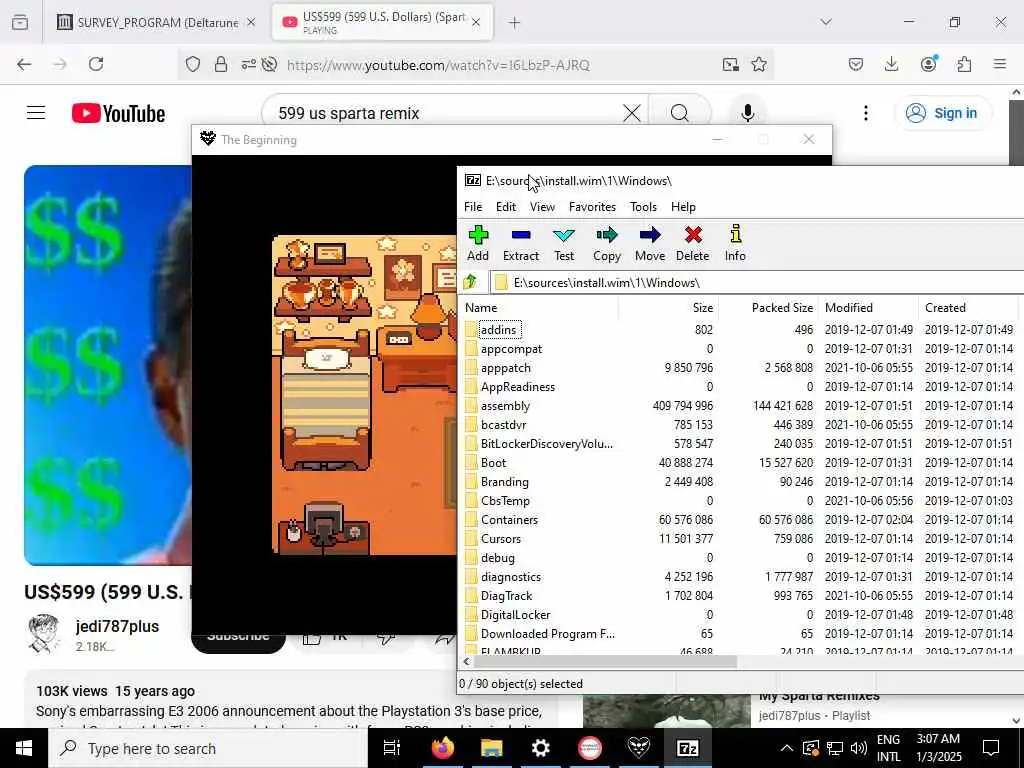Select the addins folder row
The width and height of the screenshot is (1024, 768).
point(500,330)
